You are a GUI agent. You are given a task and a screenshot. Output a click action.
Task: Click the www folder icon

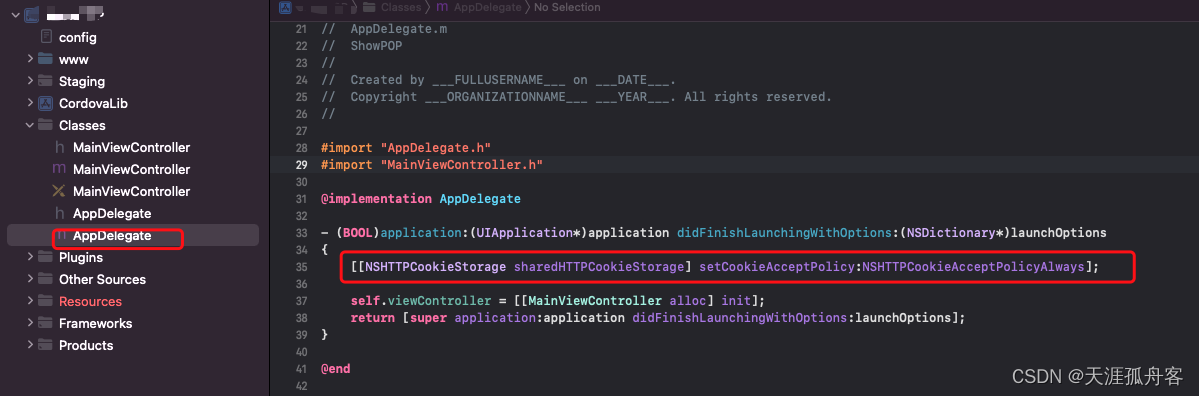45,59
